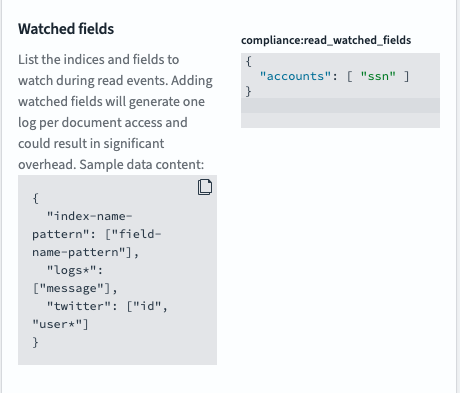The width and height of the screenshot is (460, 393).
Task: Click the opening brace of sample code
Action: (35, 198)
